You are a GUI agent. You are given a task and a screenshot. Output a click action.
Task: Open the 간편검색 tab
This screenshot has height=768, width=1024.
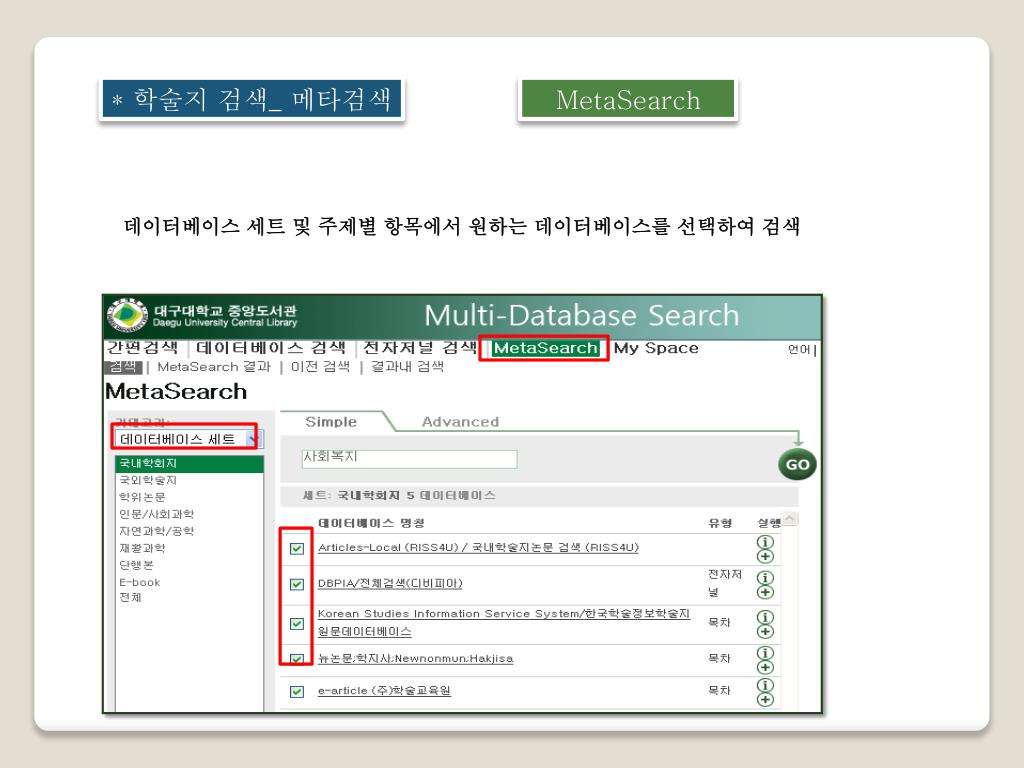pyautogui.click(x=142, y=347)
